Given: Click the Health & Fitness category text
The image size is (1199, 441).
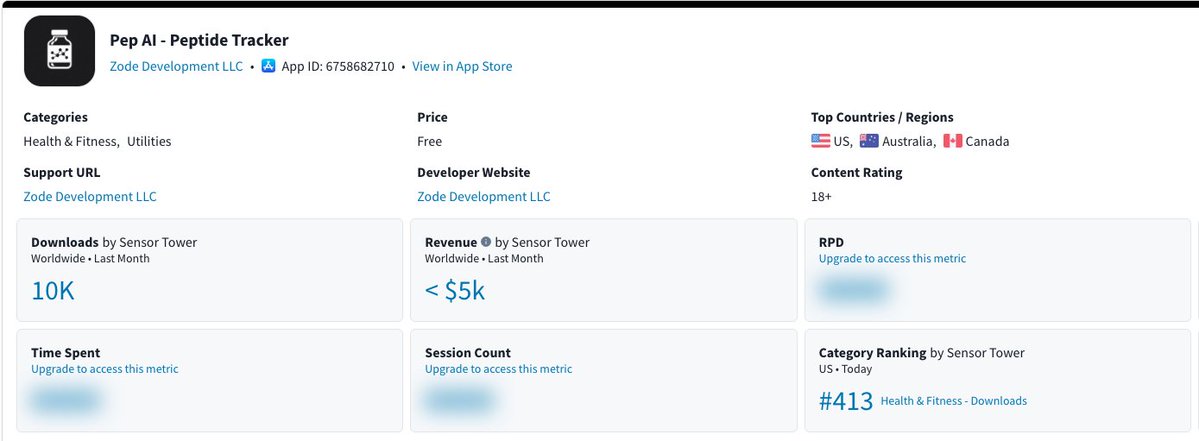Looking at the screenshot, I should point(71,141).
